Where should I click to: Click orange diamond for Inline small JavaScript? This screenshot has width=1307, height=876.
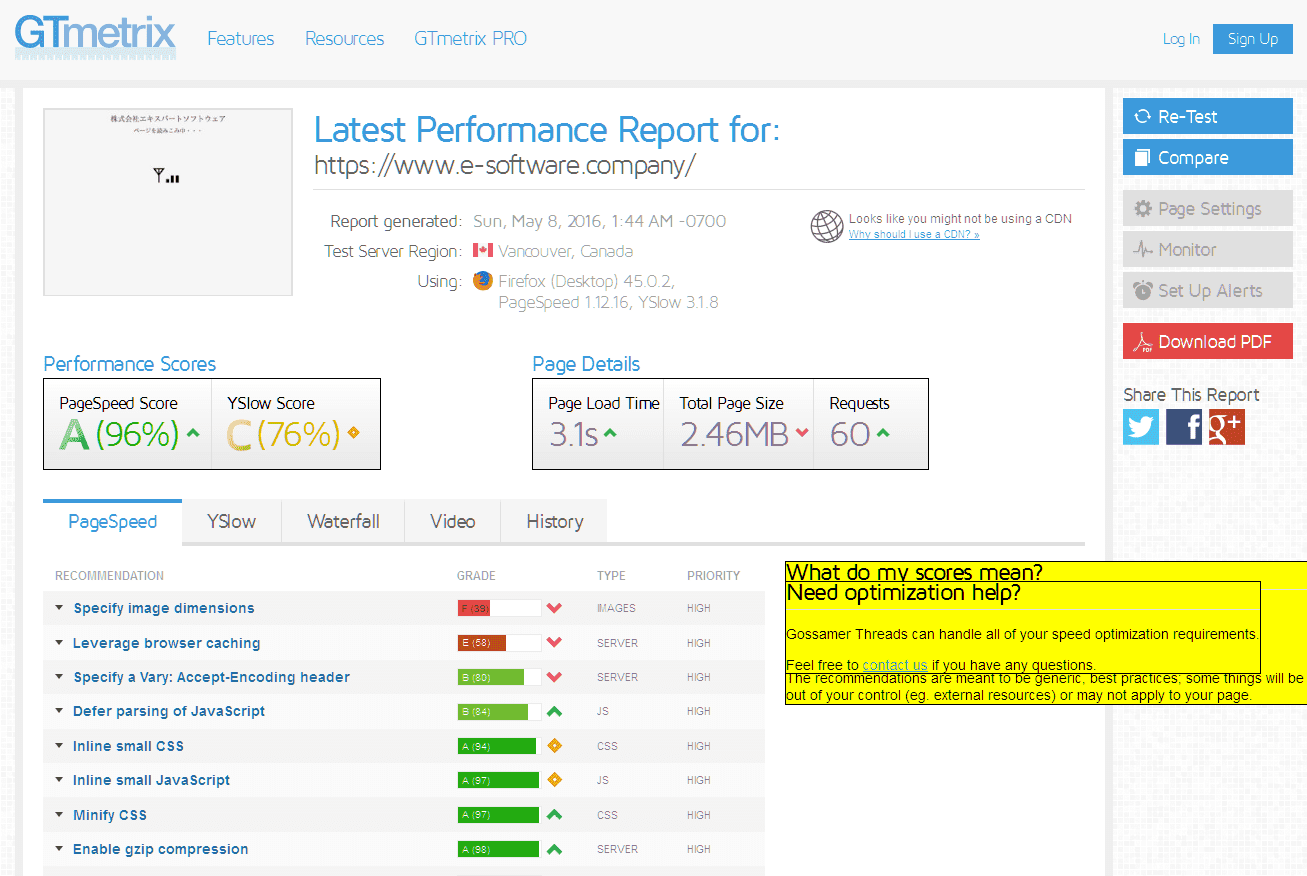(x=554, y=780)
